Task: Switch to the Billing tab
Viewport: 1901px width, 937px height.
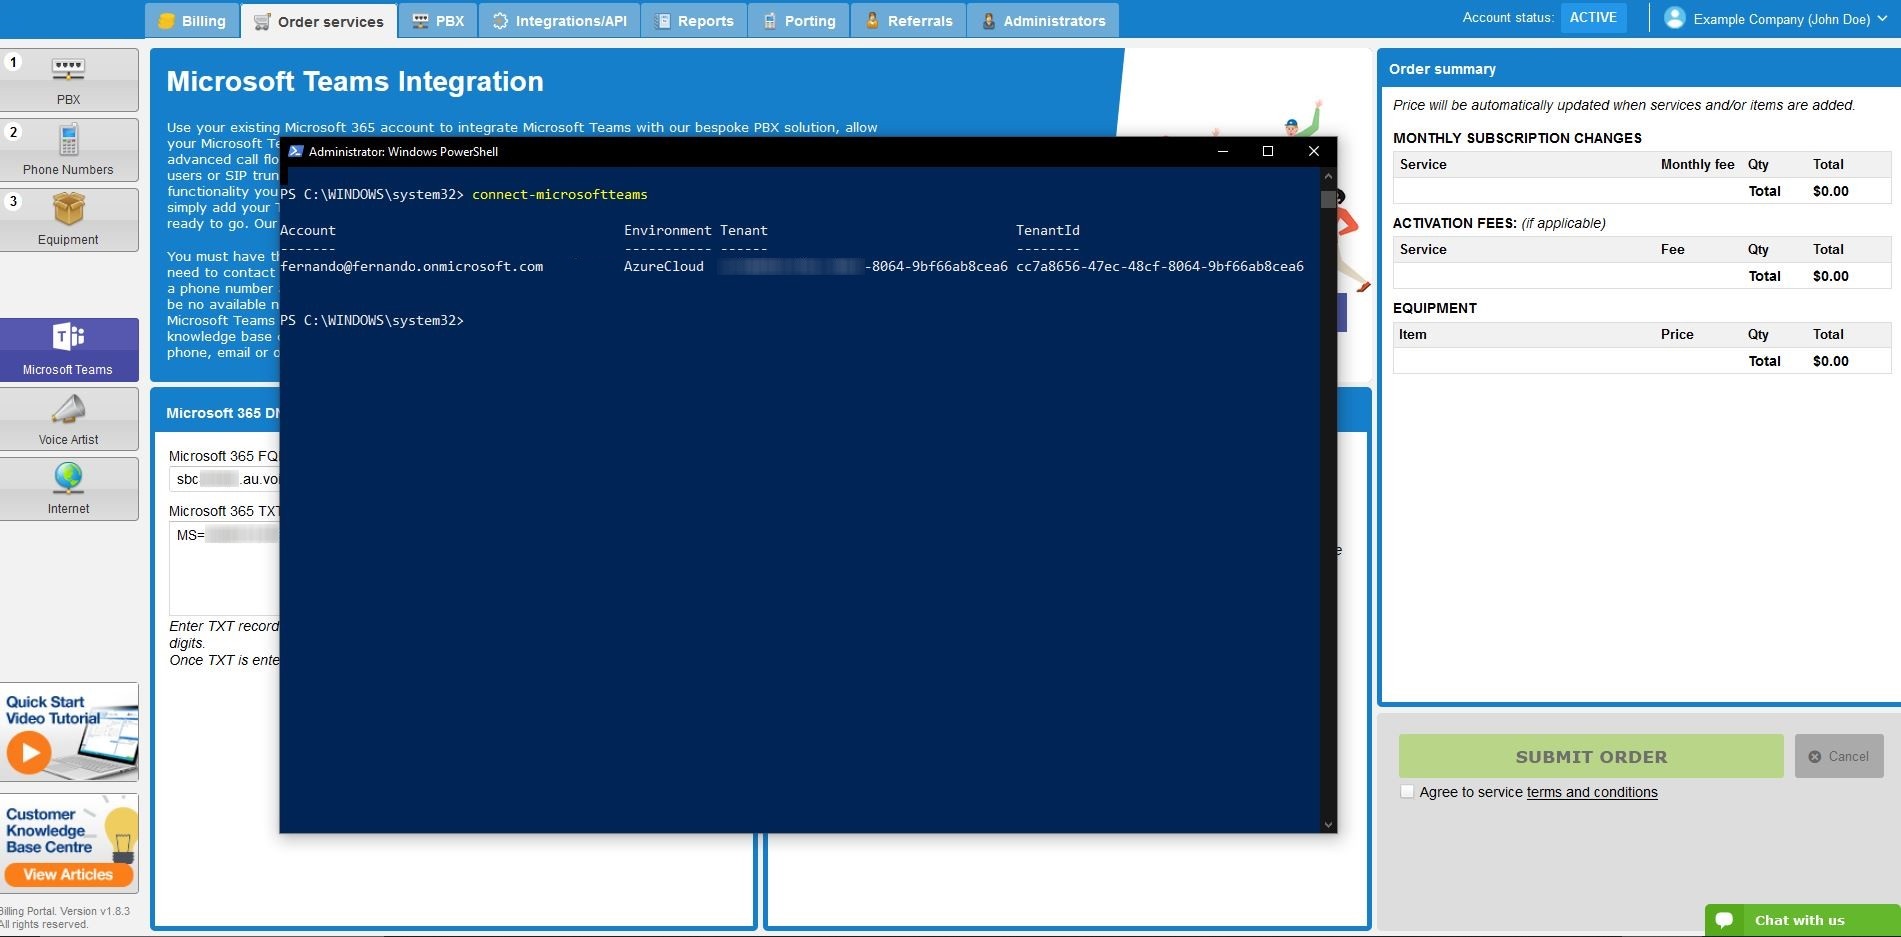Action: pyautogui.click(x=192, y=19)
